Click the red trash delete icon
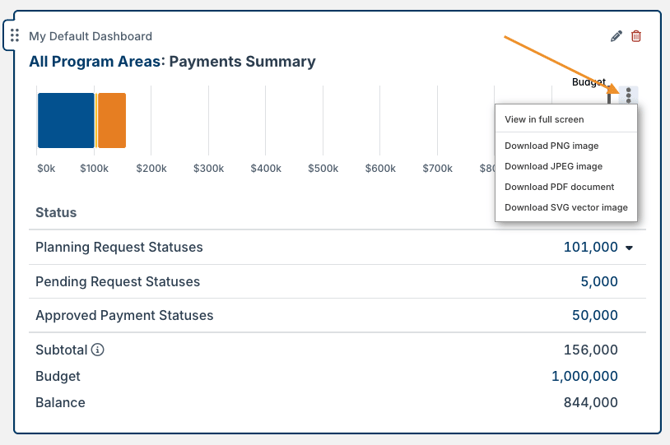670x445 pixels. [636, 36]
